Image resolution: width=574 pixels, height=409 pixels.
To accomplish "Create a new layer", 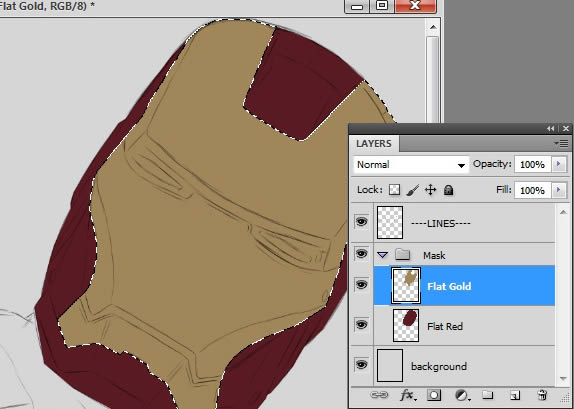I will tap(514, 395).
